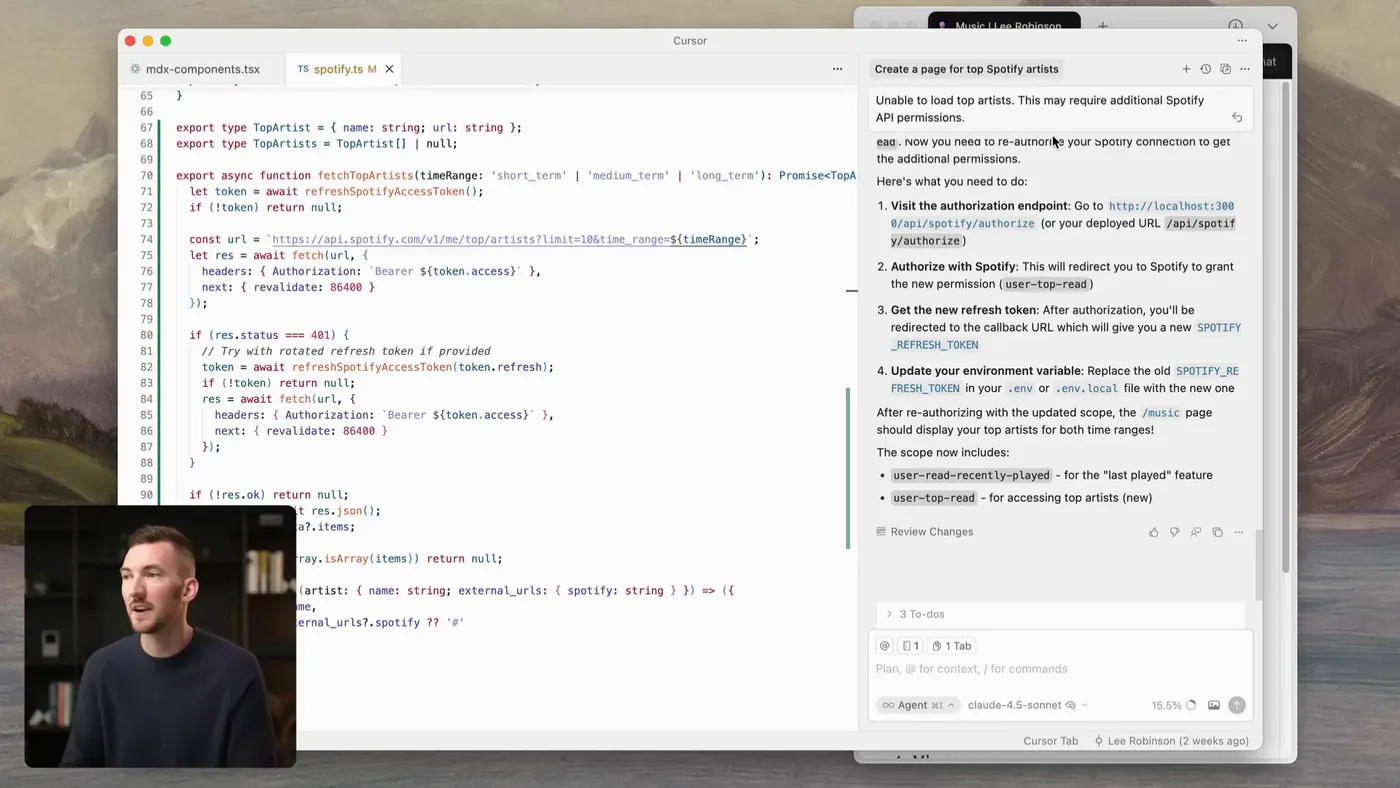Click the @ add context button
This screenshot has width=1400, height=788.
pos(884,646)
